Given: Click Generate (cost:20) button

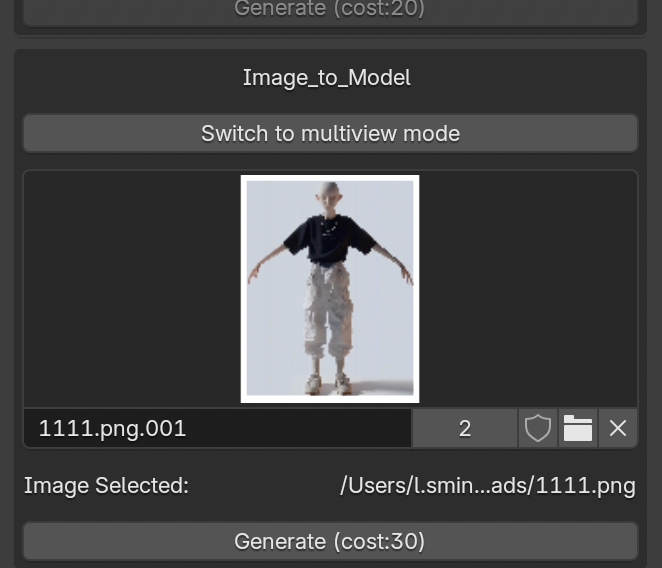Looking at the screenshot, I should tap(330, 11).
